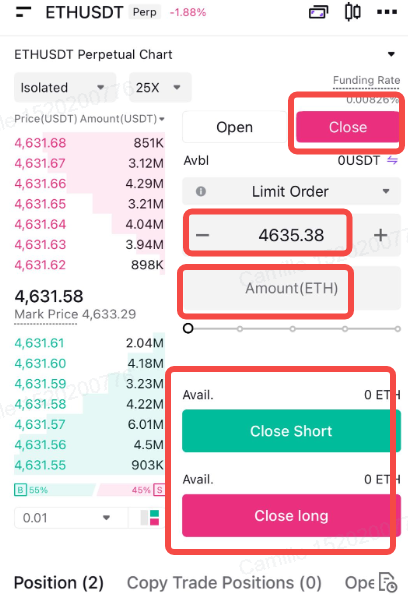Open the order history document icon
The image size is (408, 599).
388,583
